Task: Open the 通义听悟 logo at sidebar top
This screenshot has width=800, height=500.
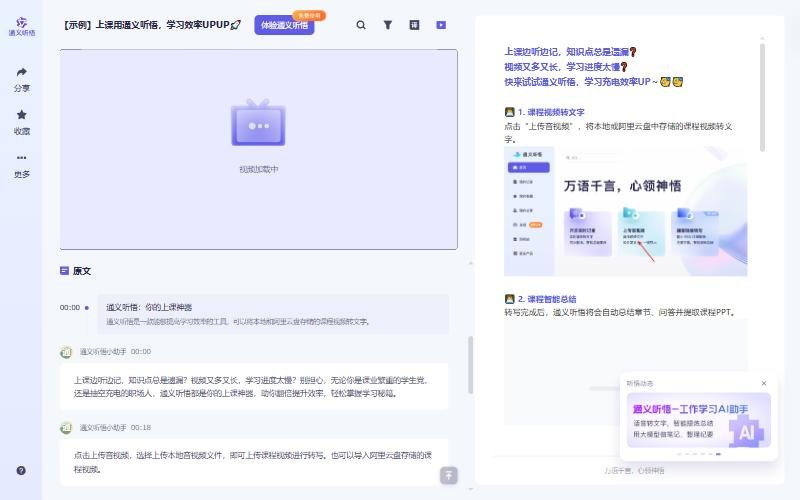Action: pos(21,26)
